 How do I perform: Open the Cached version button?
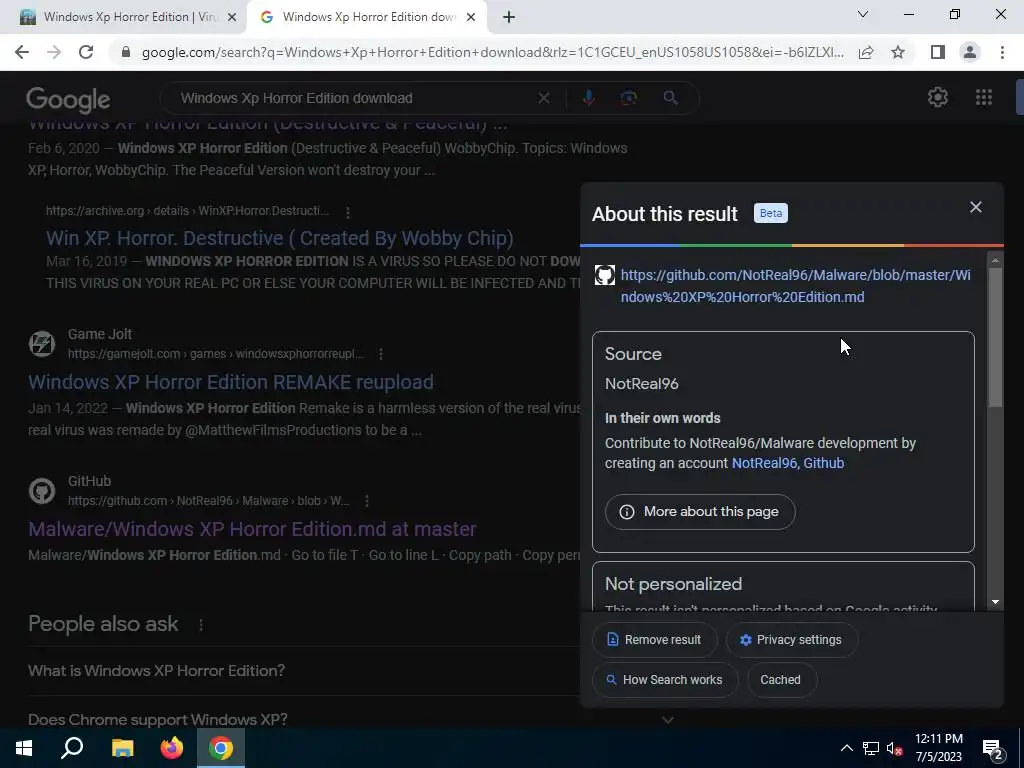780,680
